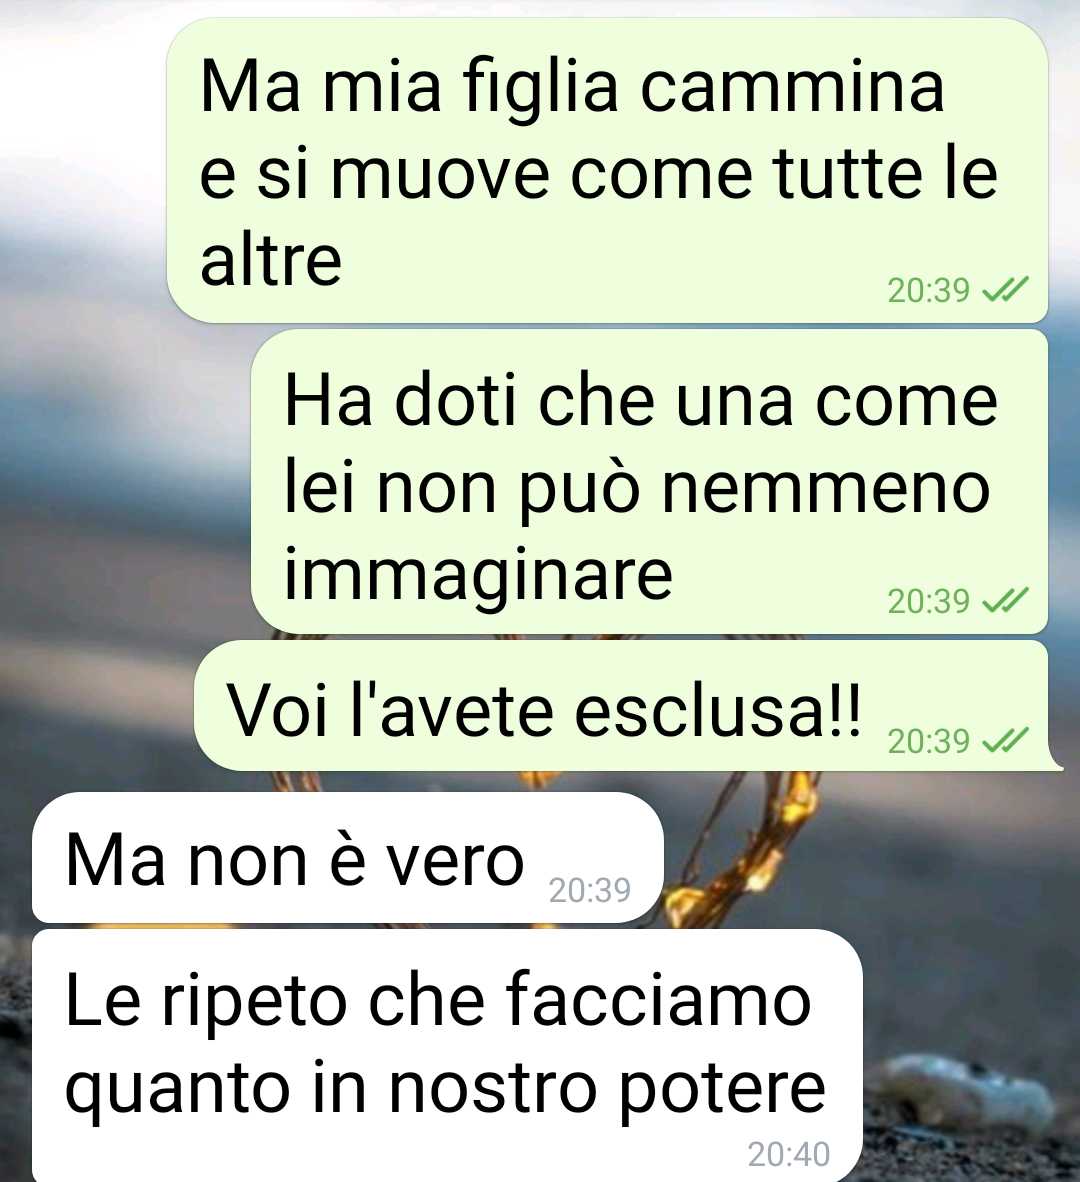The width and height of the screenshot is (1080, 1182).
Task: Select the message 'Le ripeto che facciamo'
Action: [448, 1055]
